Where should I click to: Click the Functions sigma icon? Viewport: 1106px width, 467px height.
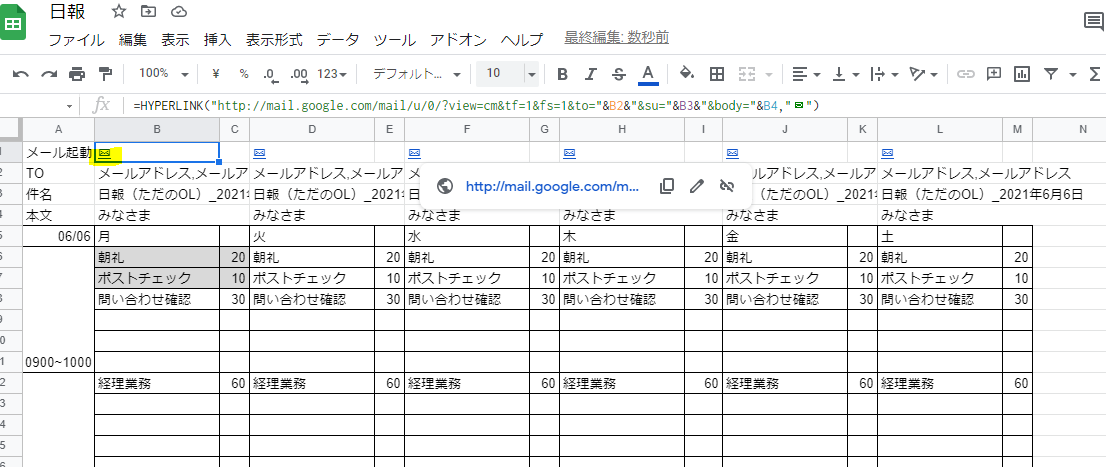pos(1095,73)
